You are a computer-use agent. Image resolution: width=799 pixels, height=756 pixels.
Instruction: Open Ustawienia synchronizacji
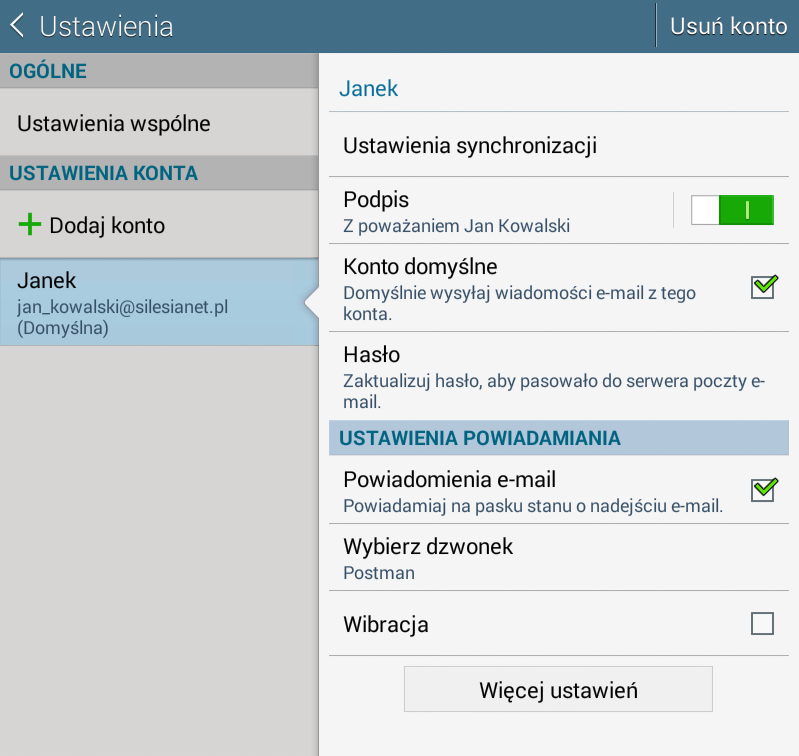pyautogui.click(x=470, y=146)
